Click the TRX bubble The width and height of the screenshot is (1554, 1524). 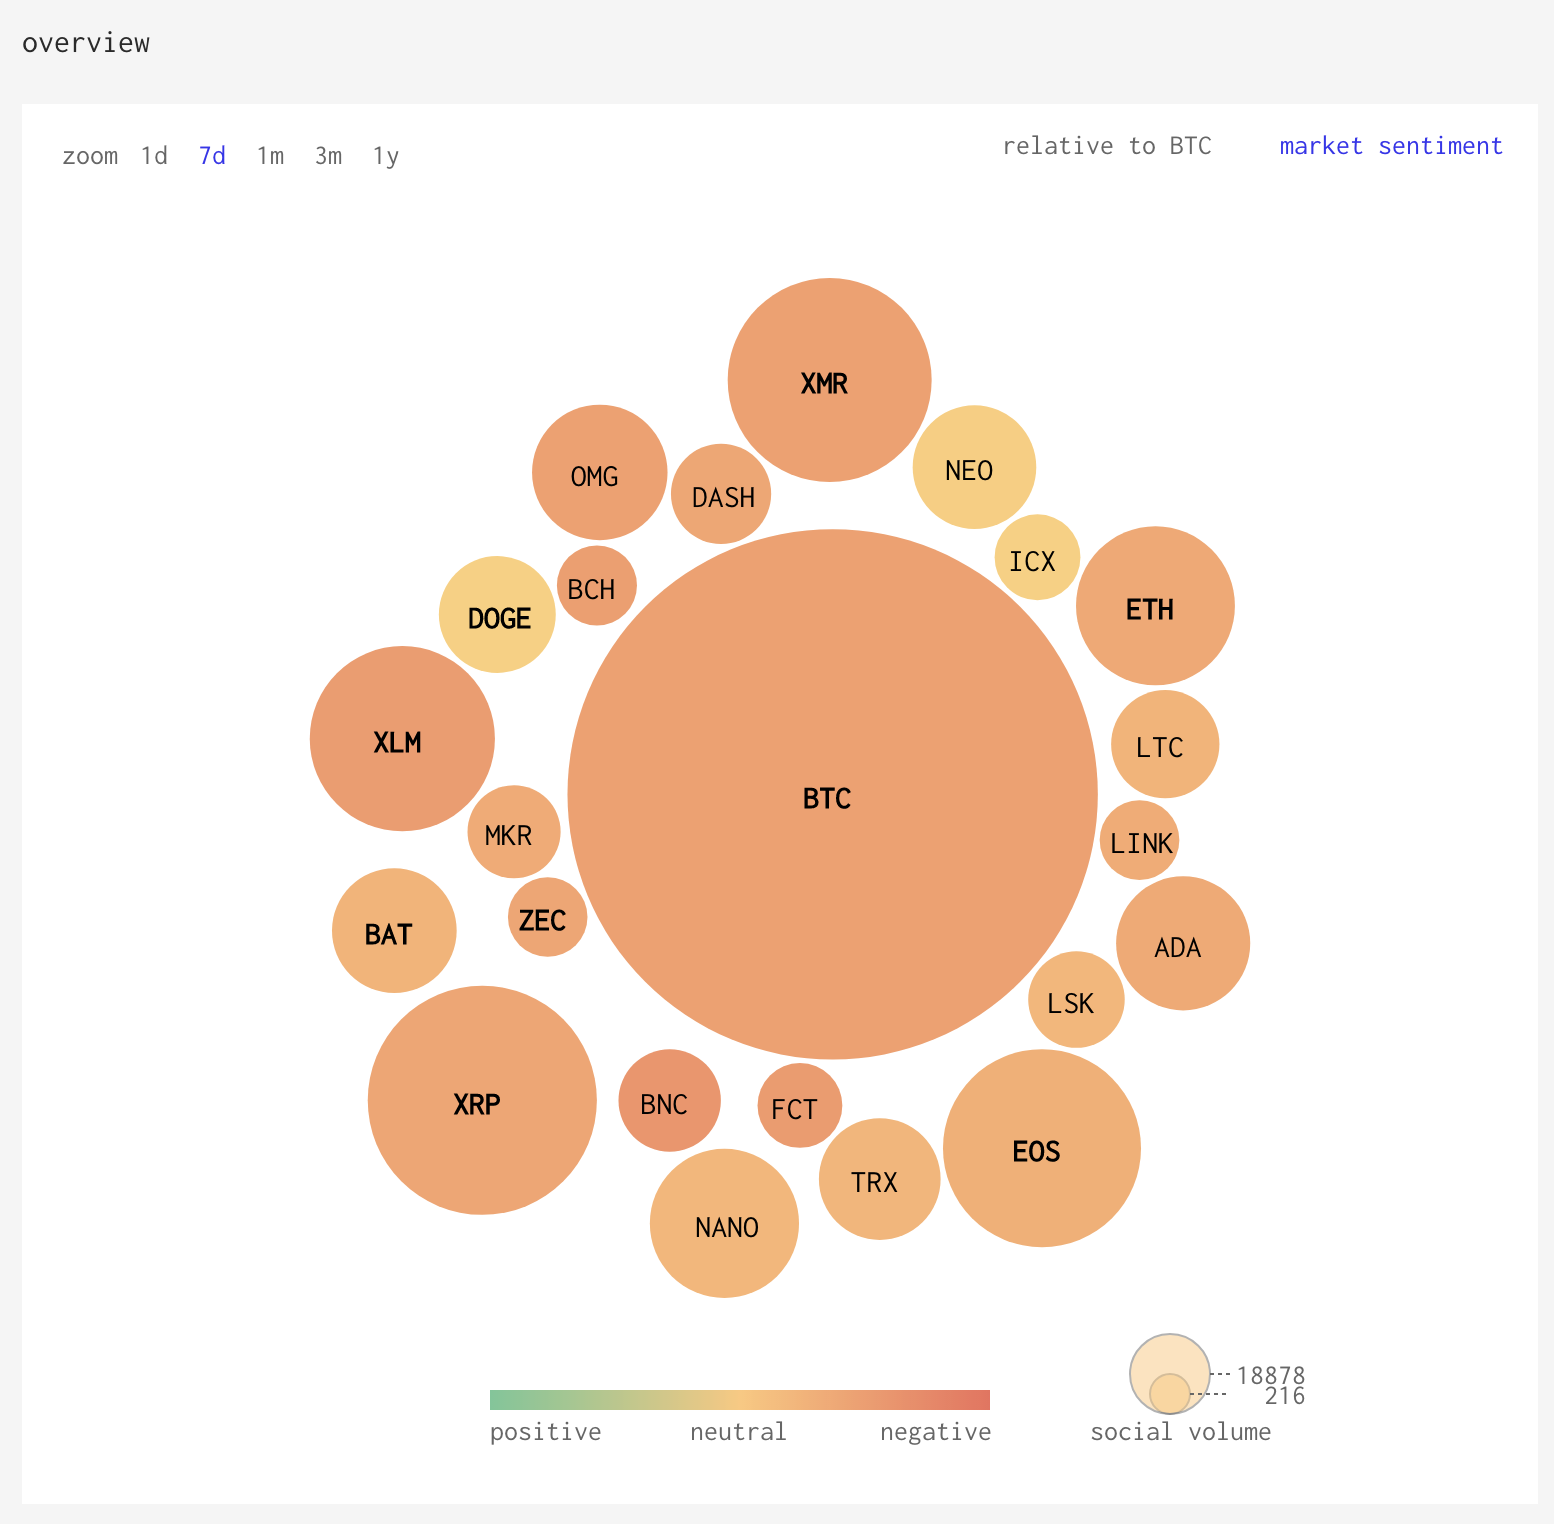(880, 1179)
